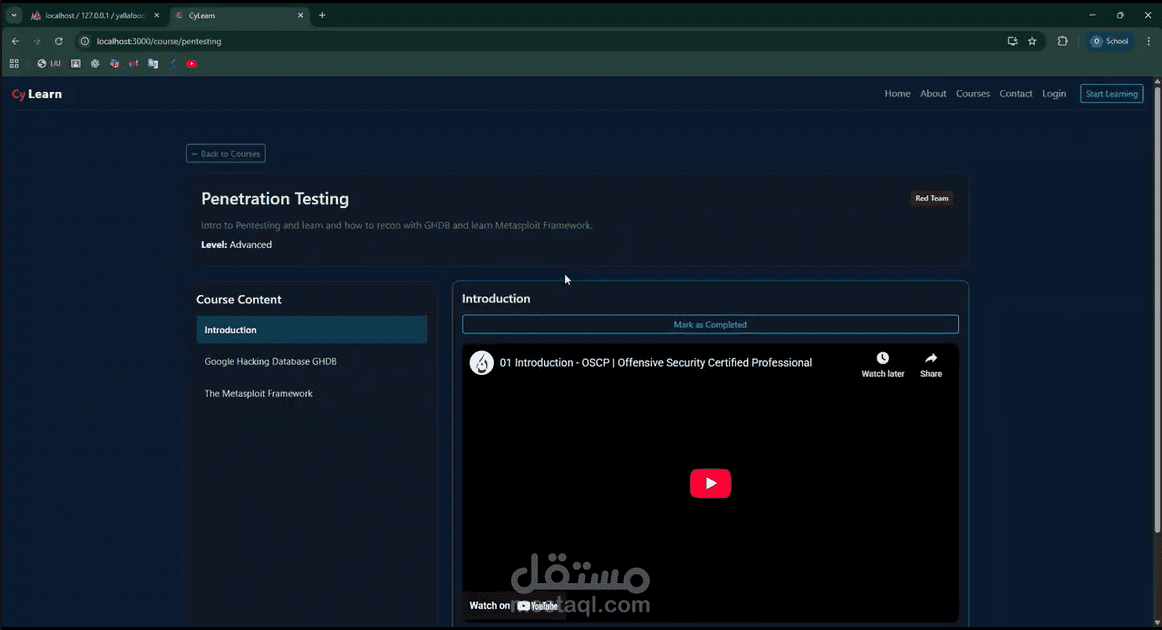Close the localhost phpMyAdmin tab
1162x630 pixels.
[x=156, y=15]
